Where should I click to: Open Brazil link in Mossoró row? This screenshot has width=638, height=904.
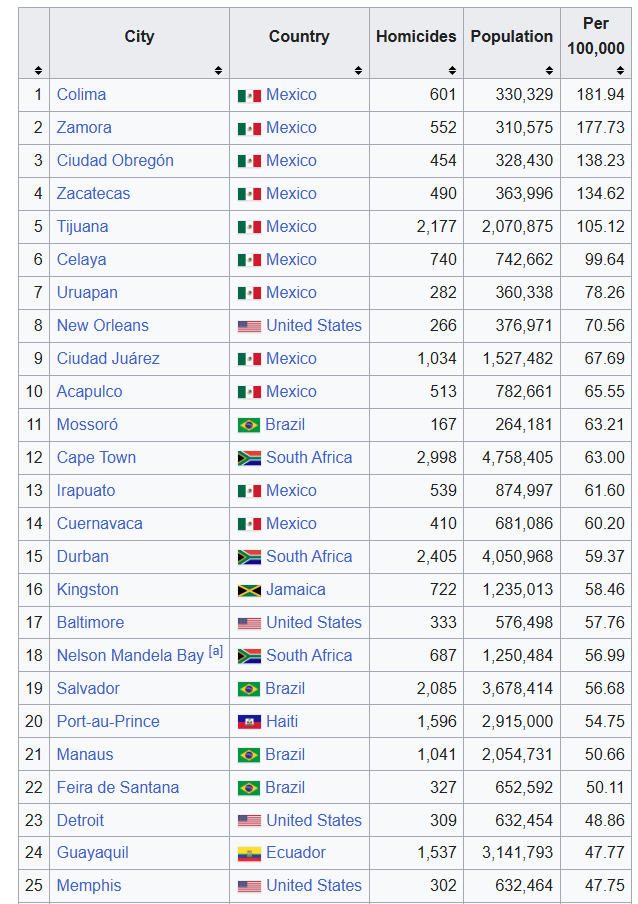pos(285,425)
